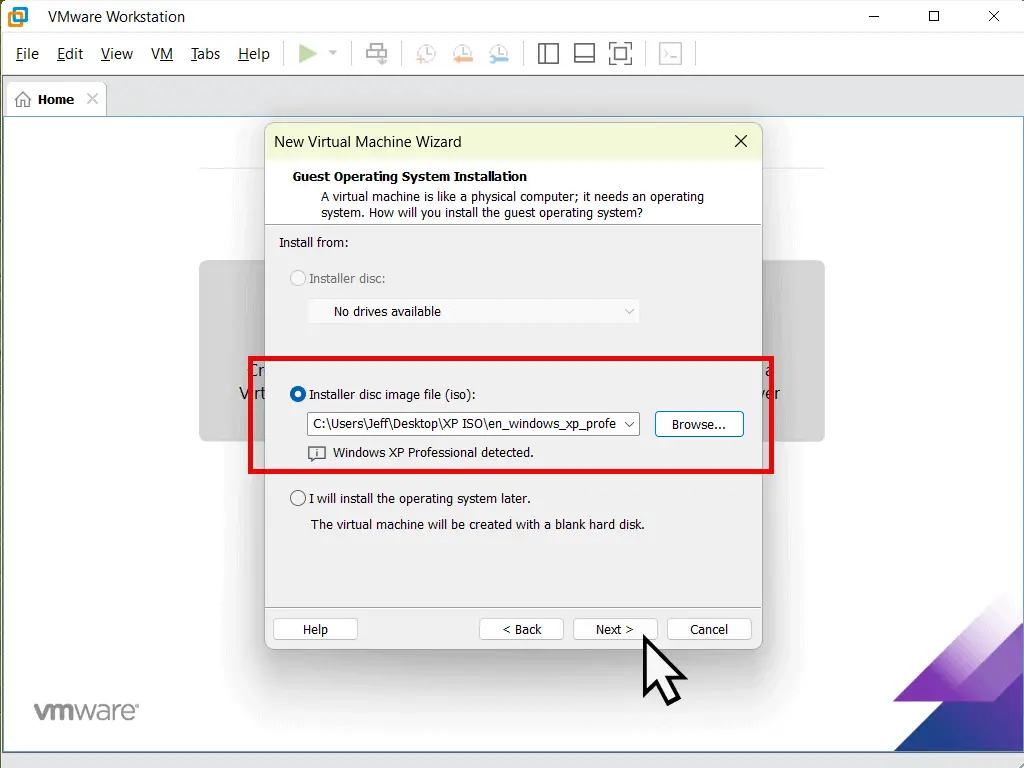
Task: Minimize the VMware Workstation window
Action: tap(874, 16)
